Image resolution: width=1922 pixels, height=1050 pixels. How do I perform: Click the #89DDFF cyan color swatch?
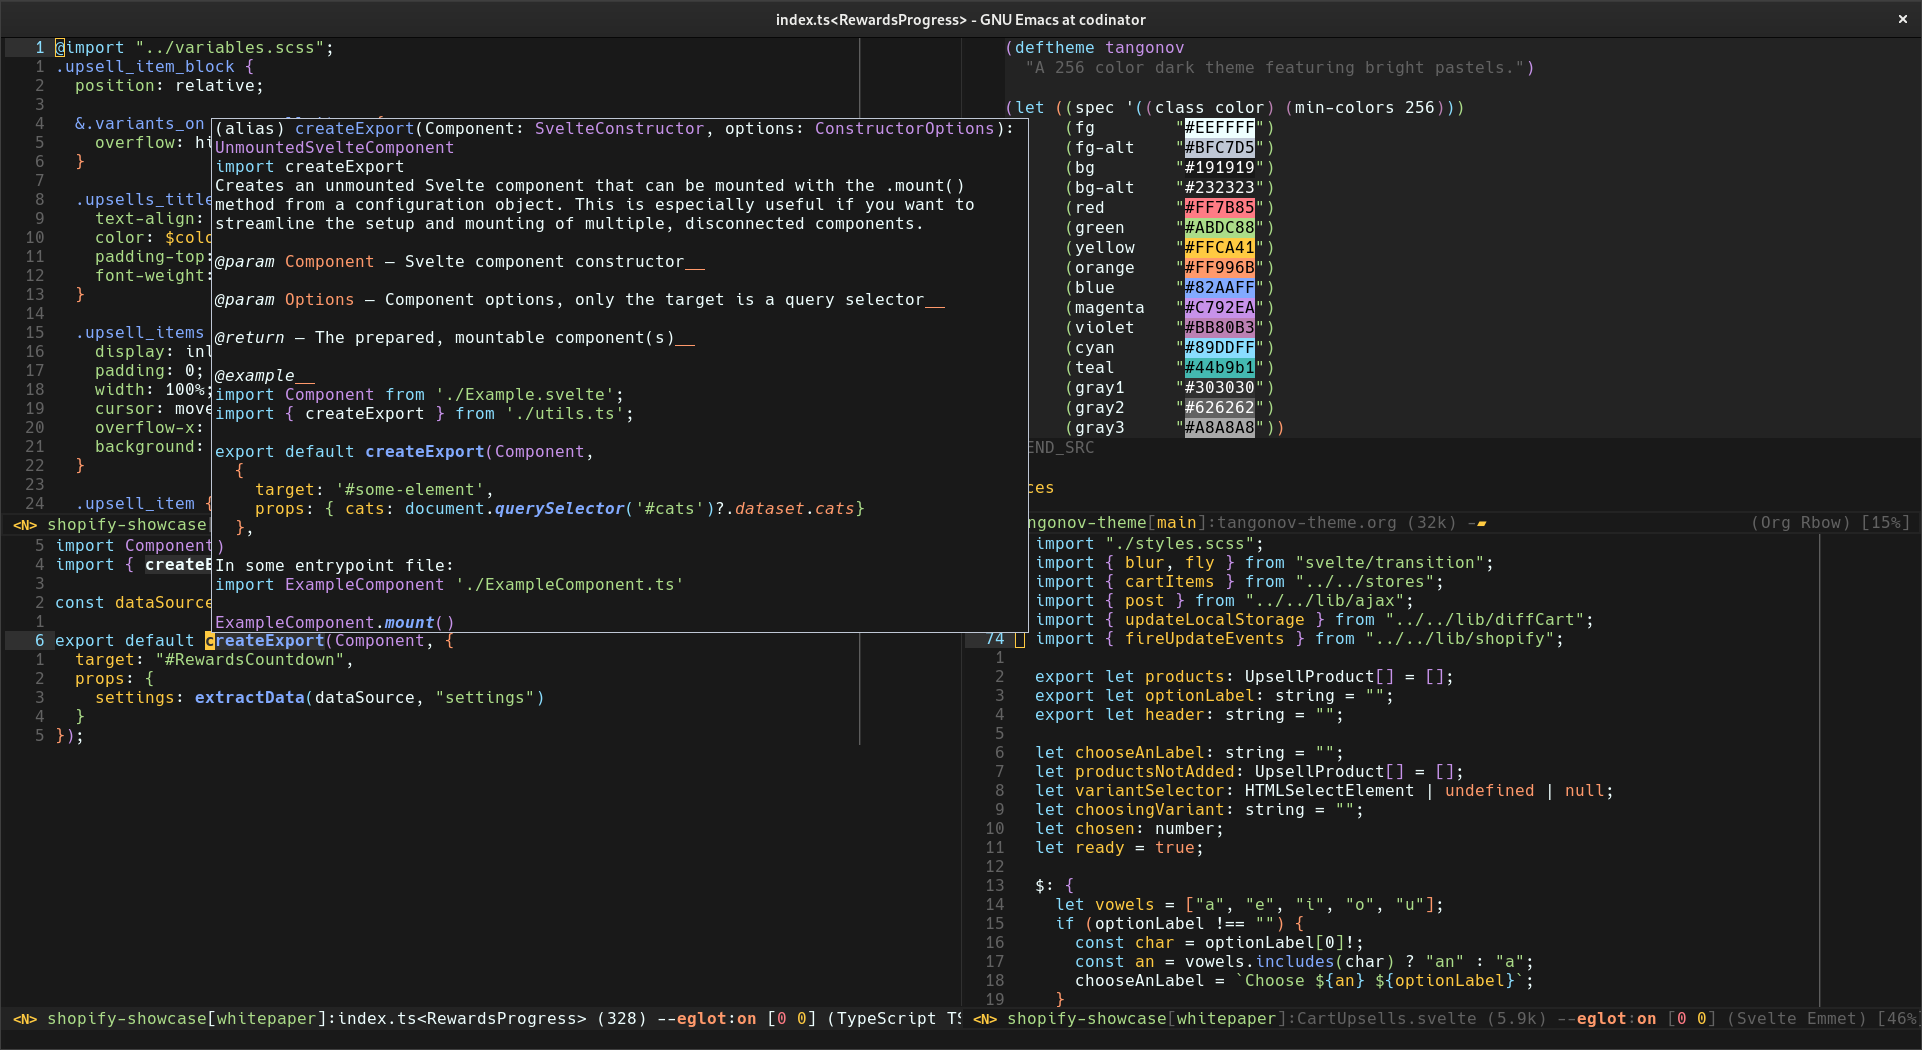[1219, 348]
